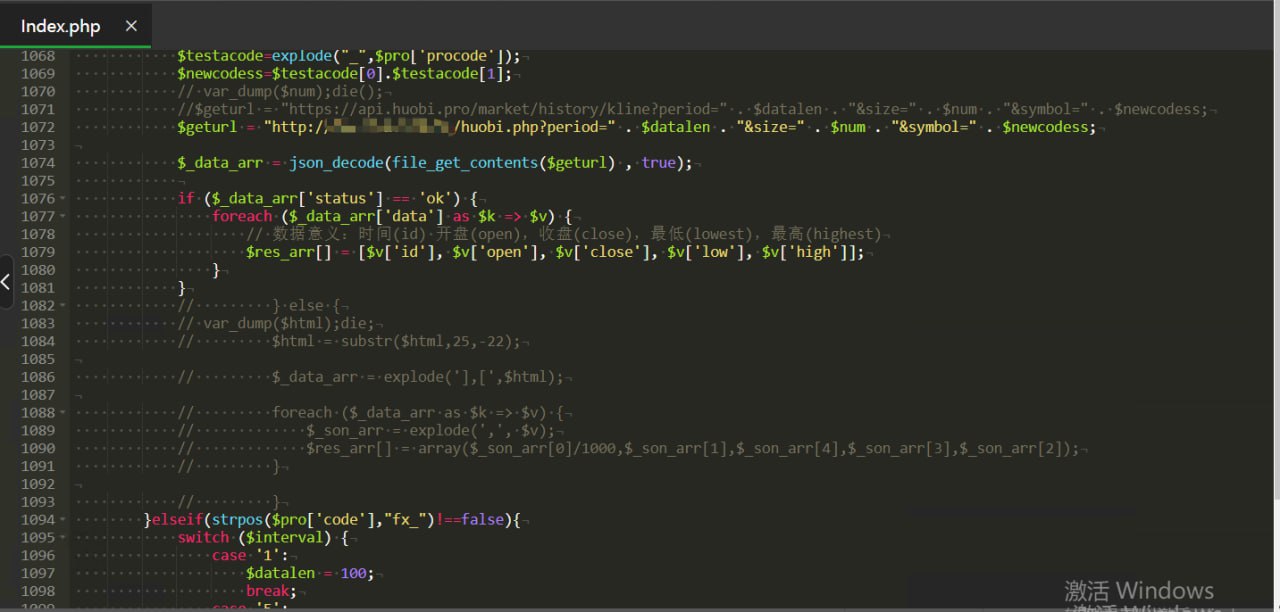The width and height of the screenshot is (1280, 612).
Task: Click line number 1072 in the gutter
Action: [x=38, y=127]
